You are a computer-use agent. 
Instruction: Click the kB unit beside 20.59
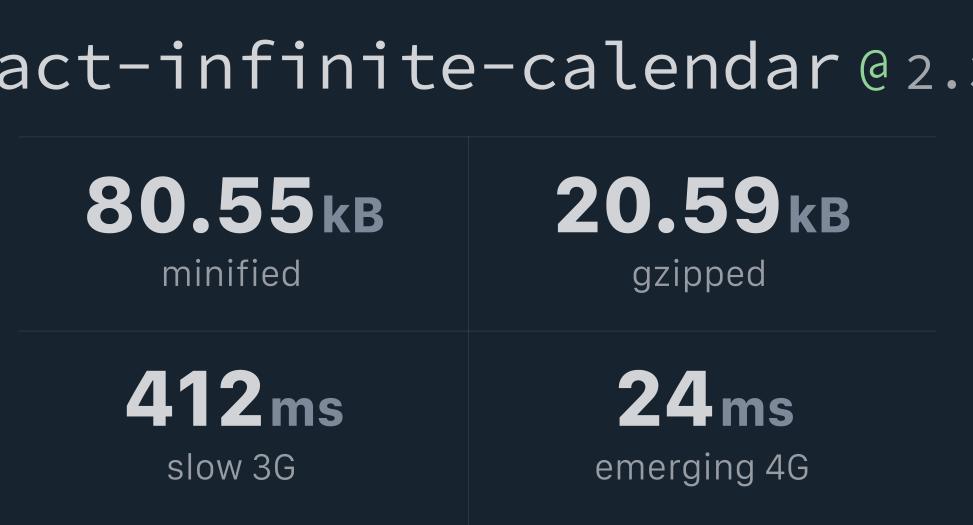(x=819, y=215)
